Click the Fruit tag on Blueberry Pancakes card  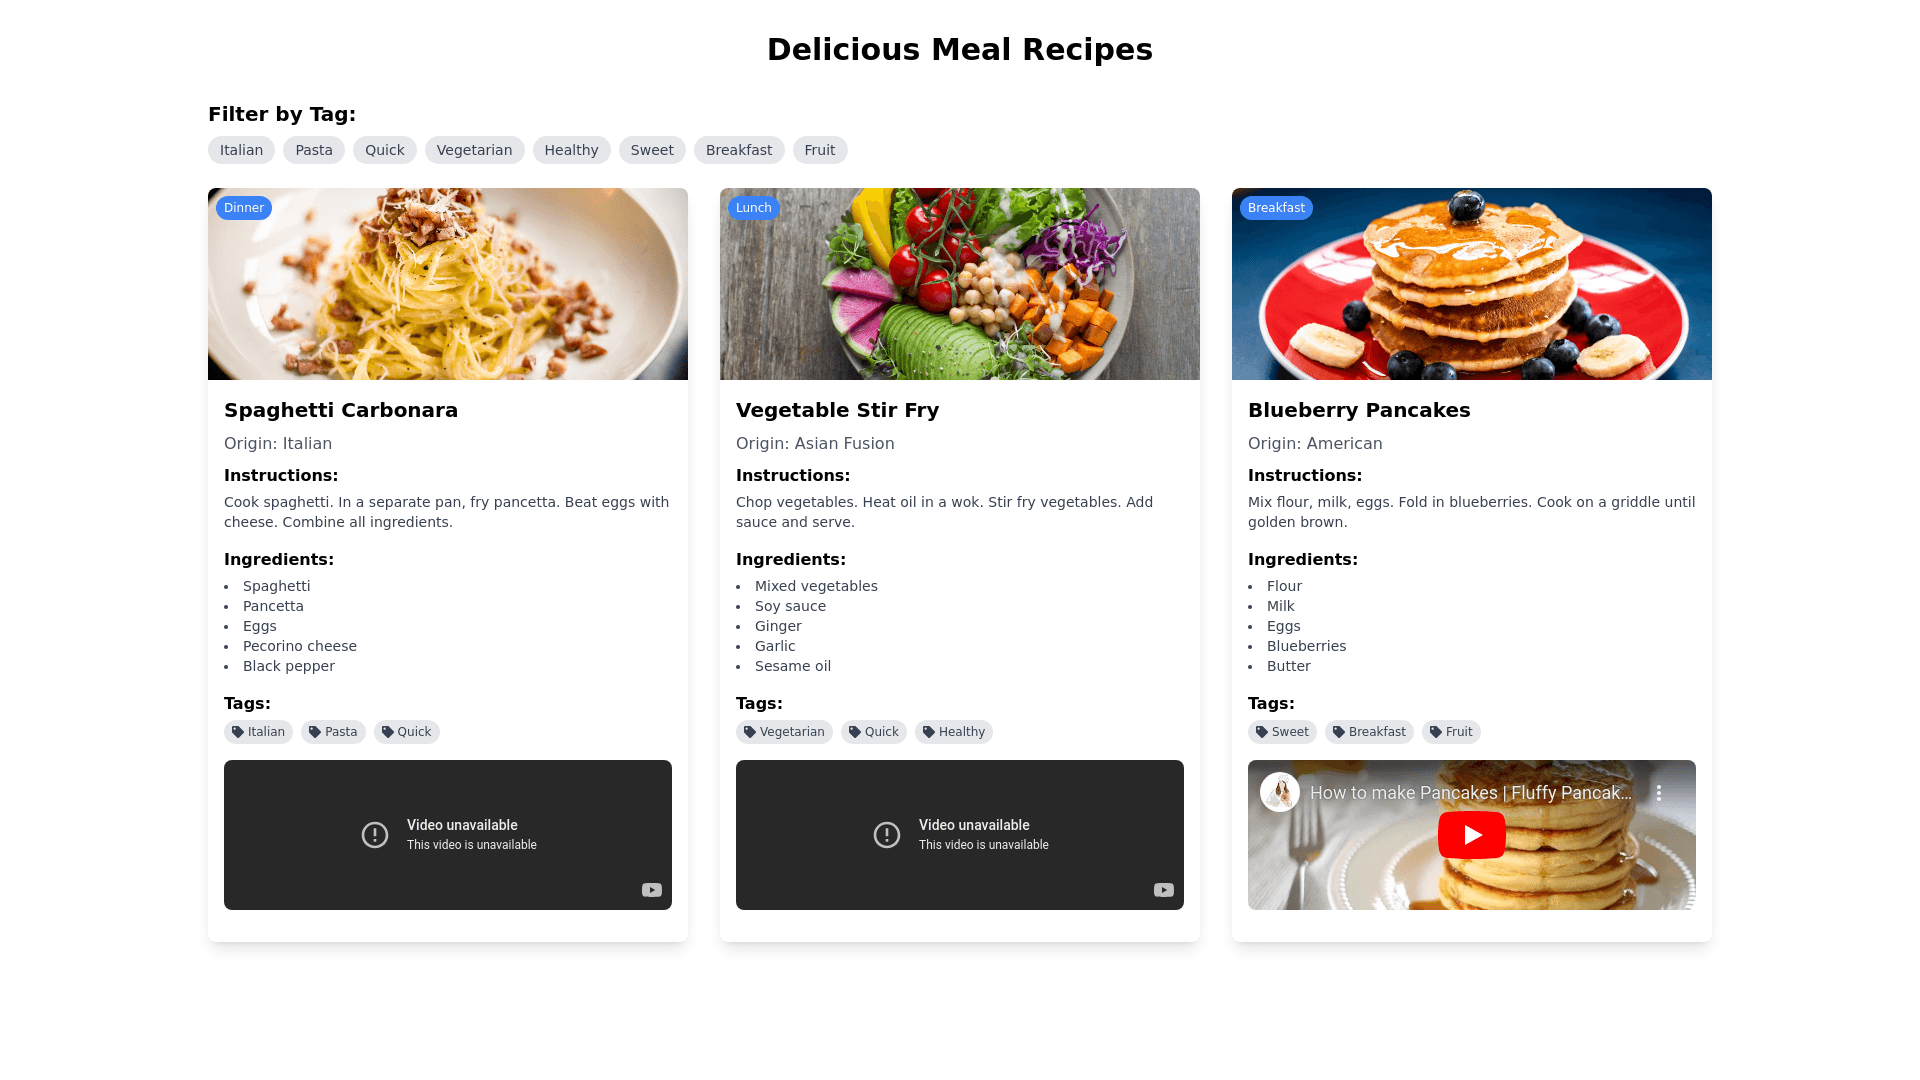point(1451,732)
